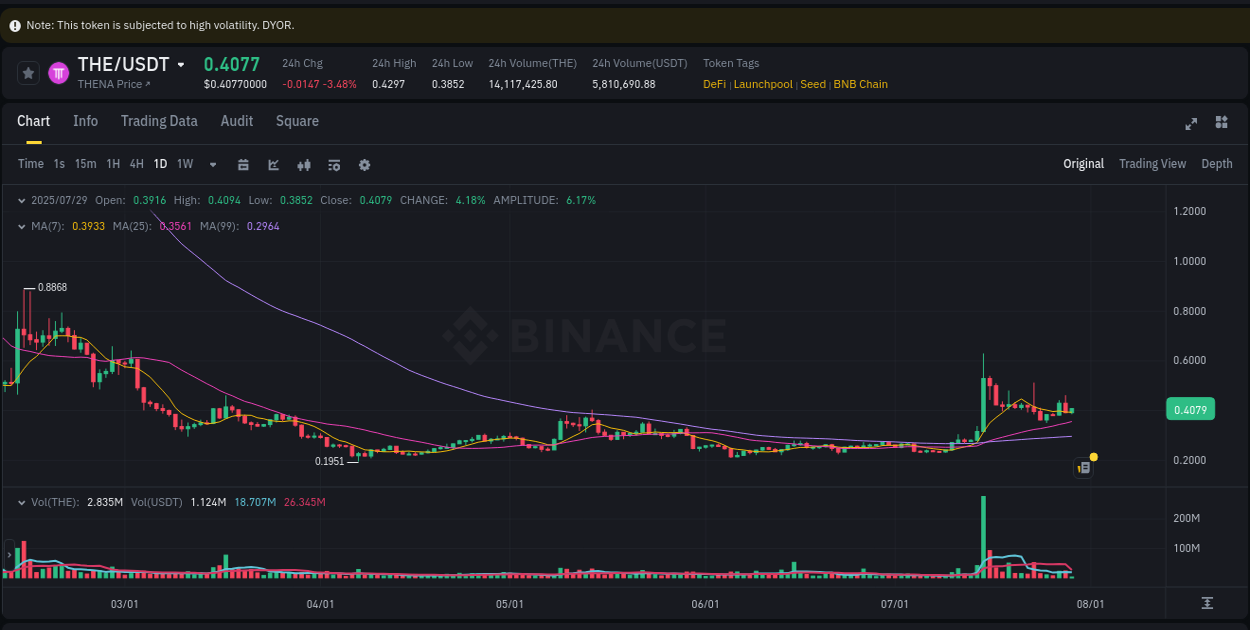The width and height of the screenshot is (1250, 630).
Task: Open the Depth chart view
Action: pos(1217,163)
